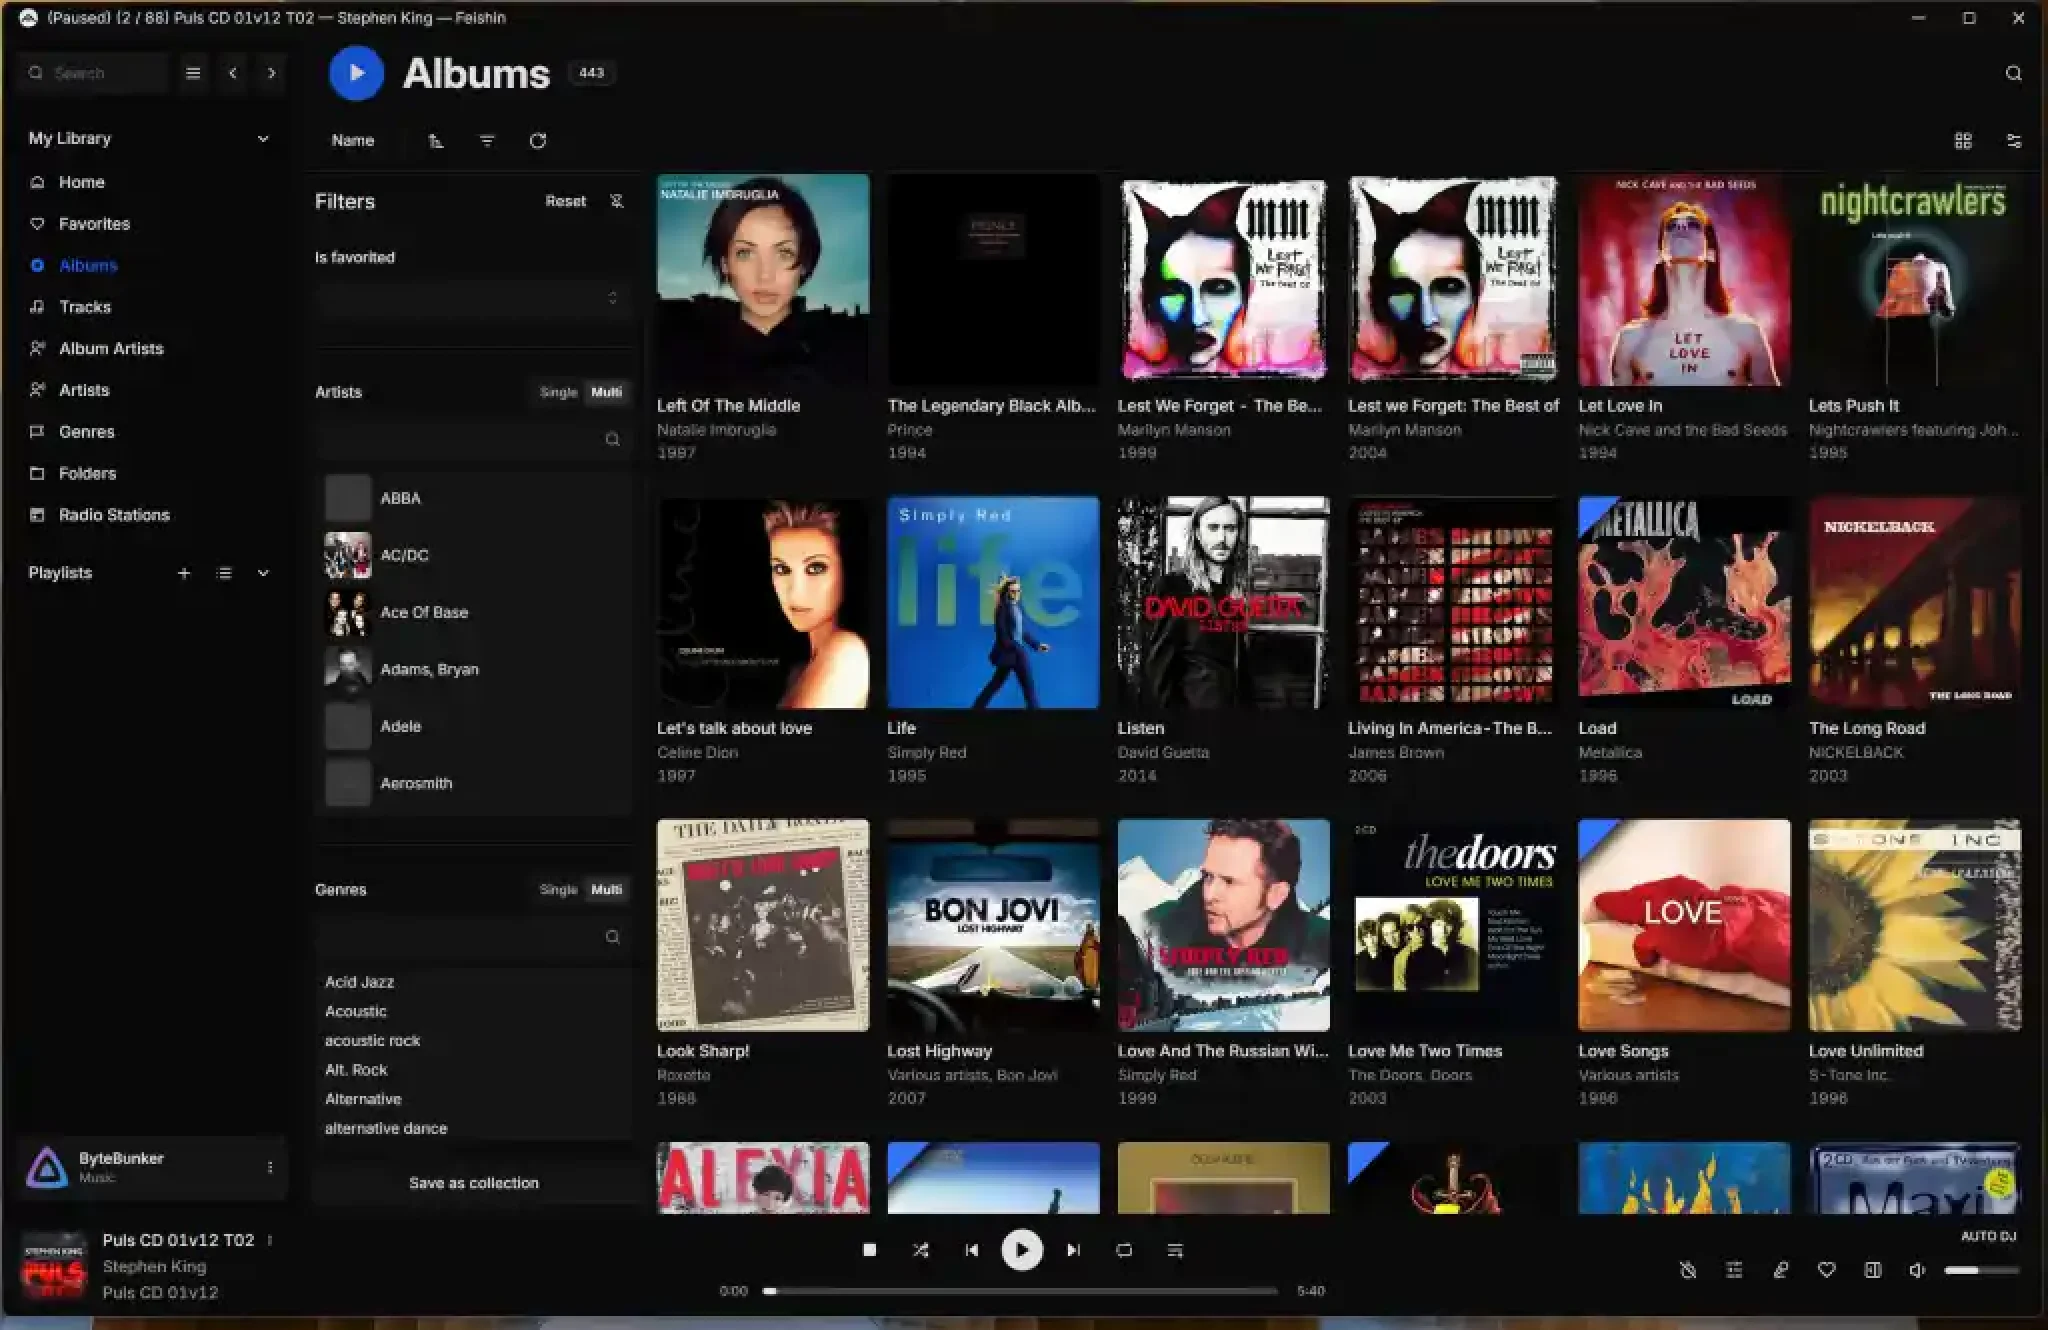The image size is (2048, 1330).
Task: Open Favorites in the sidebar
Action: pyautogui.click(x=94, y=224)
